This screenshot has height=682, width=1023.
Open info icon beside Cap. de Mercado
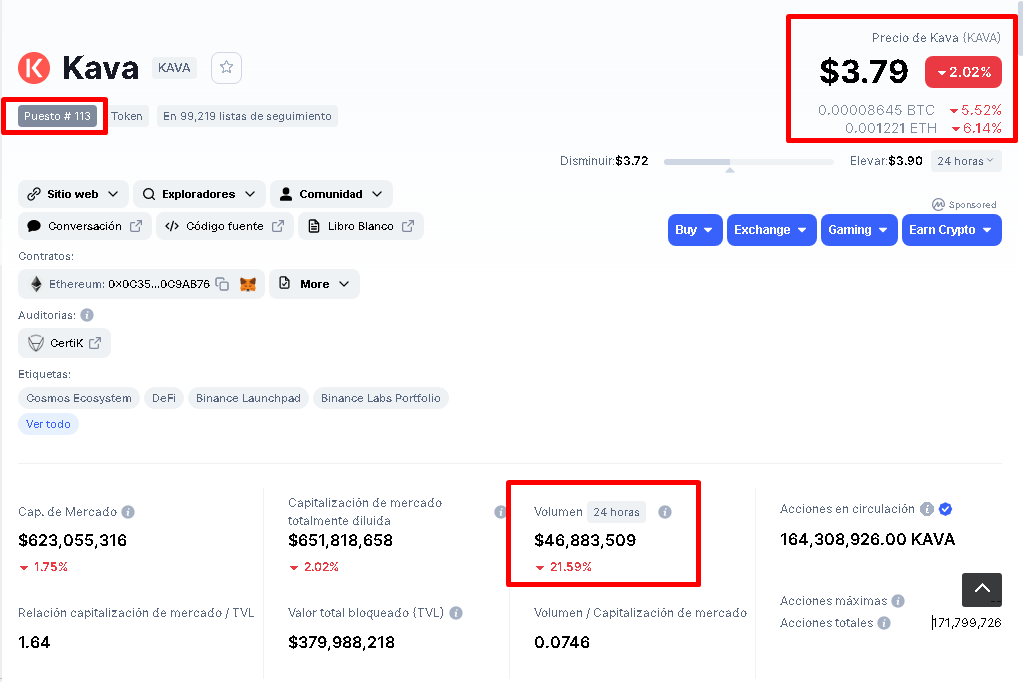128,512
